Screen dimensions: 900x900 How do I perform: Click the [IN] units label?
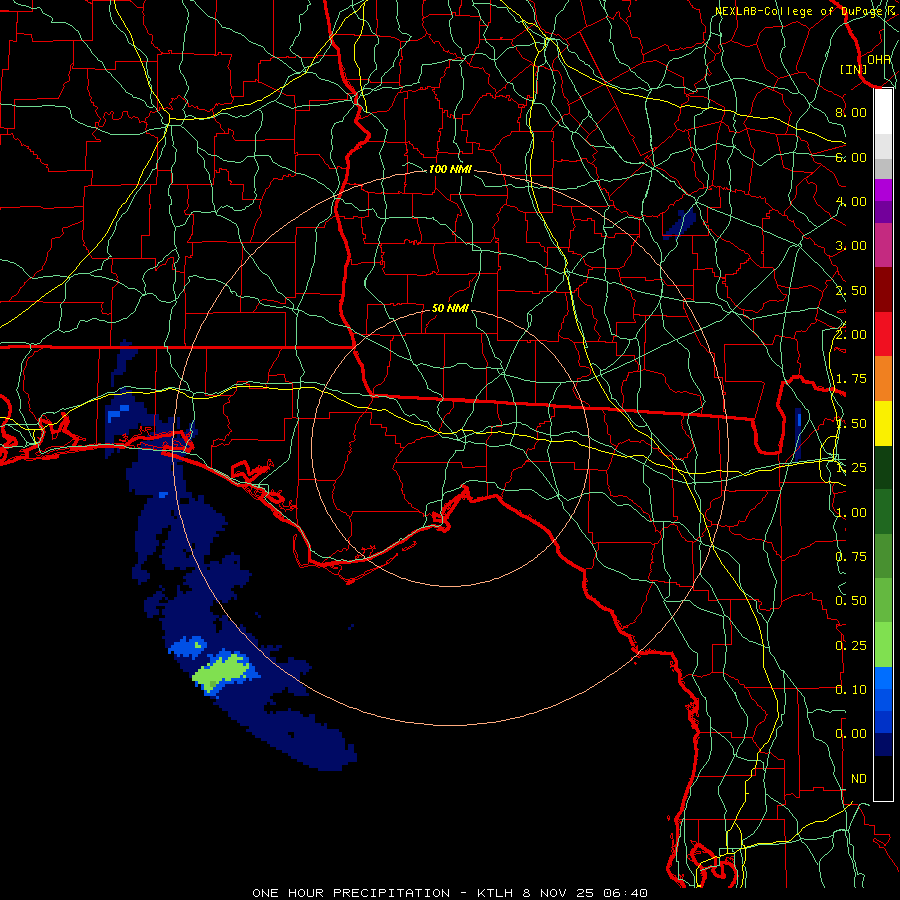854,69
